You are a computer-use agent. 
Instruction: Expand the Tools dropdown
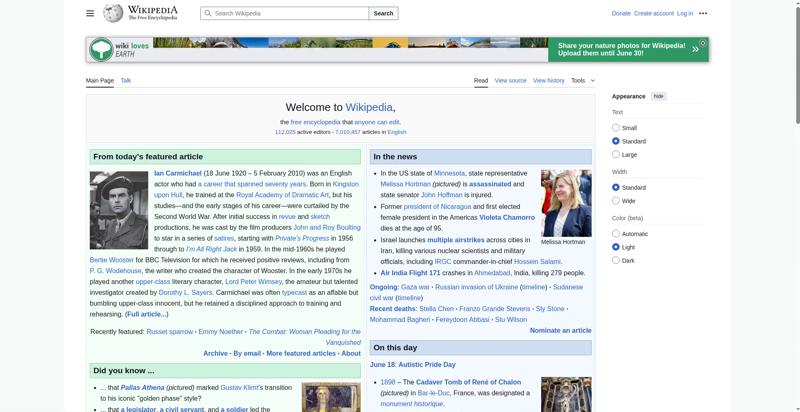coord(583,81)
